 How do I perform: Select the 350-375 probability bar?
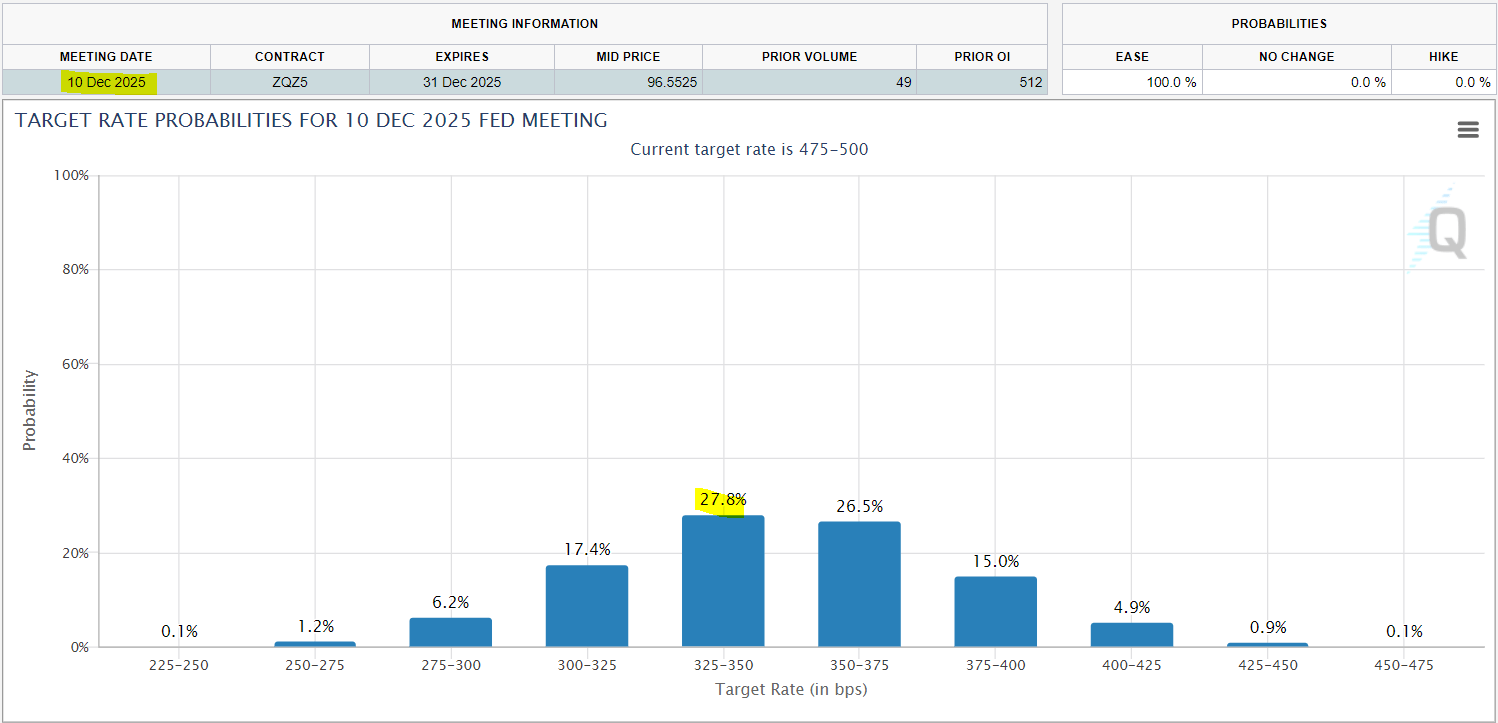tap(860, 583)
